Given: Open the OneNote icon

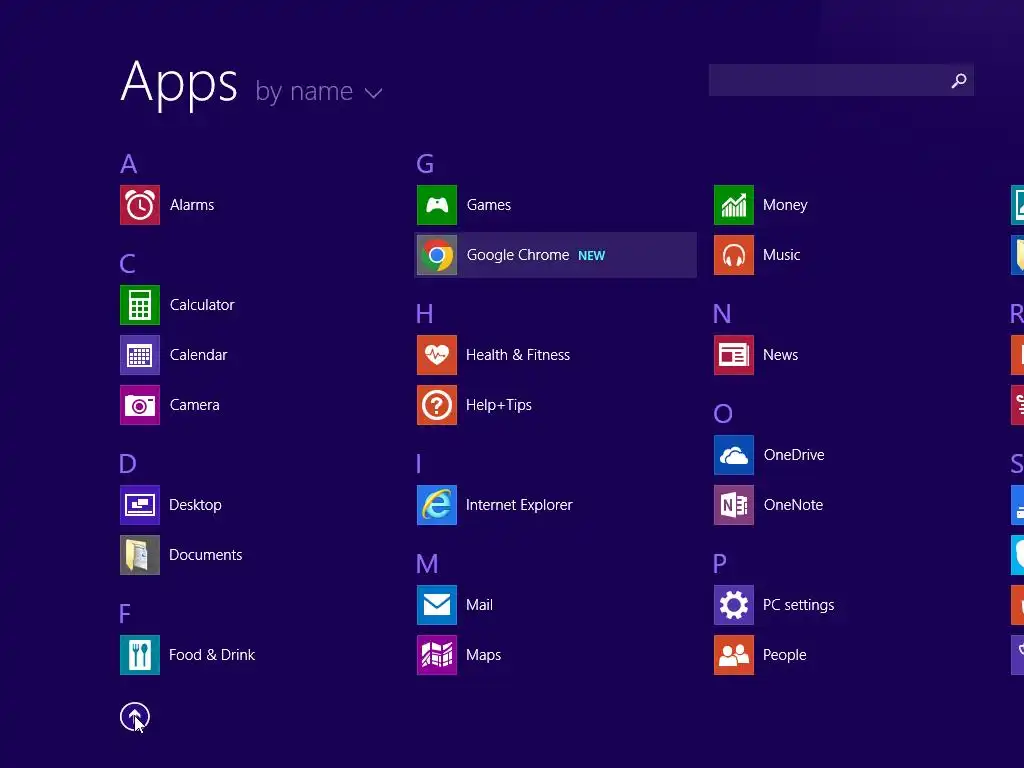Looking at the screenshot, I should (x=734, y=505).
